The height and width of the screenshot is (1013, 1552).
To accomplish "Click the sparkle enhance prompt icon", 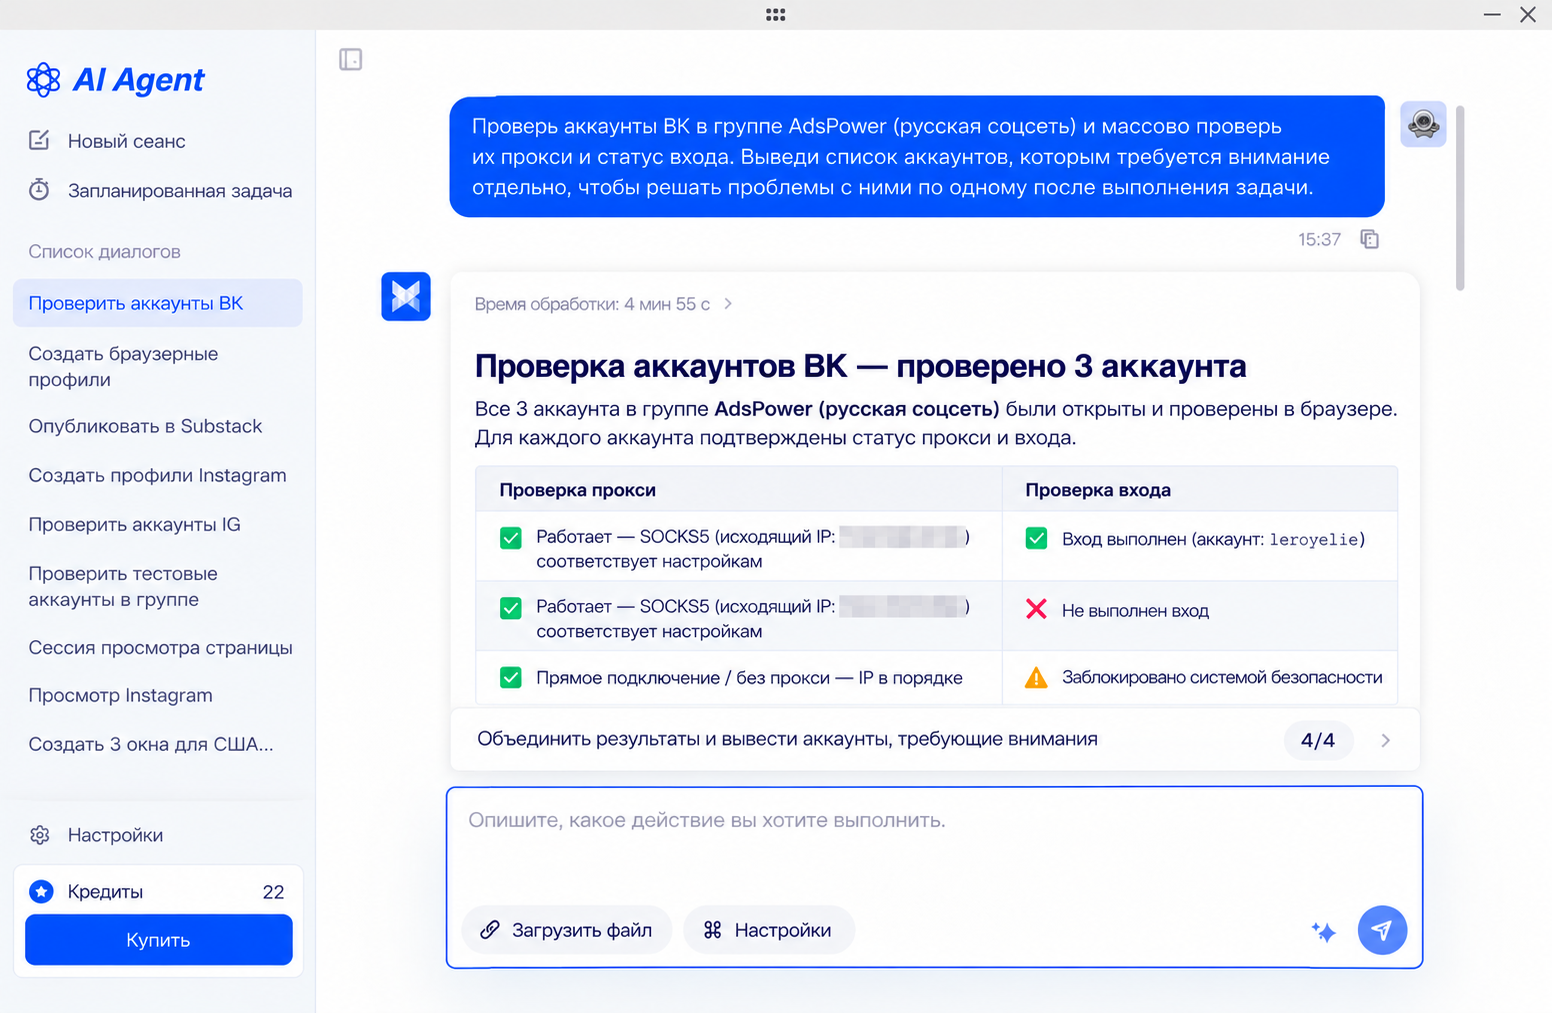I will (x=1323, y=932).
